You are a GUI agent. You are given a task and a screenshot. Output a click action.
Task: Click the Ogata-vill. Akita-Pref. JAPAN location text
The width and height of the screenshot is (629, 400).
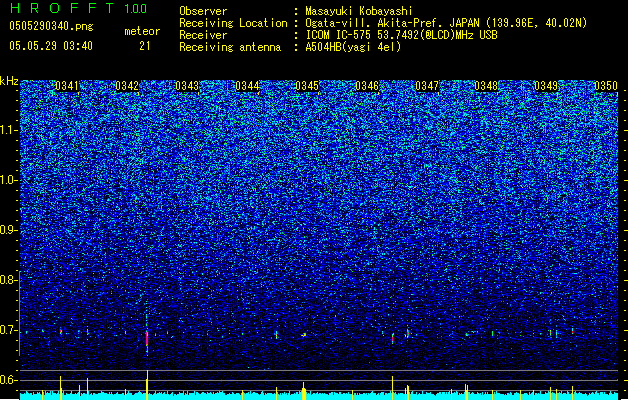point(446,23)
